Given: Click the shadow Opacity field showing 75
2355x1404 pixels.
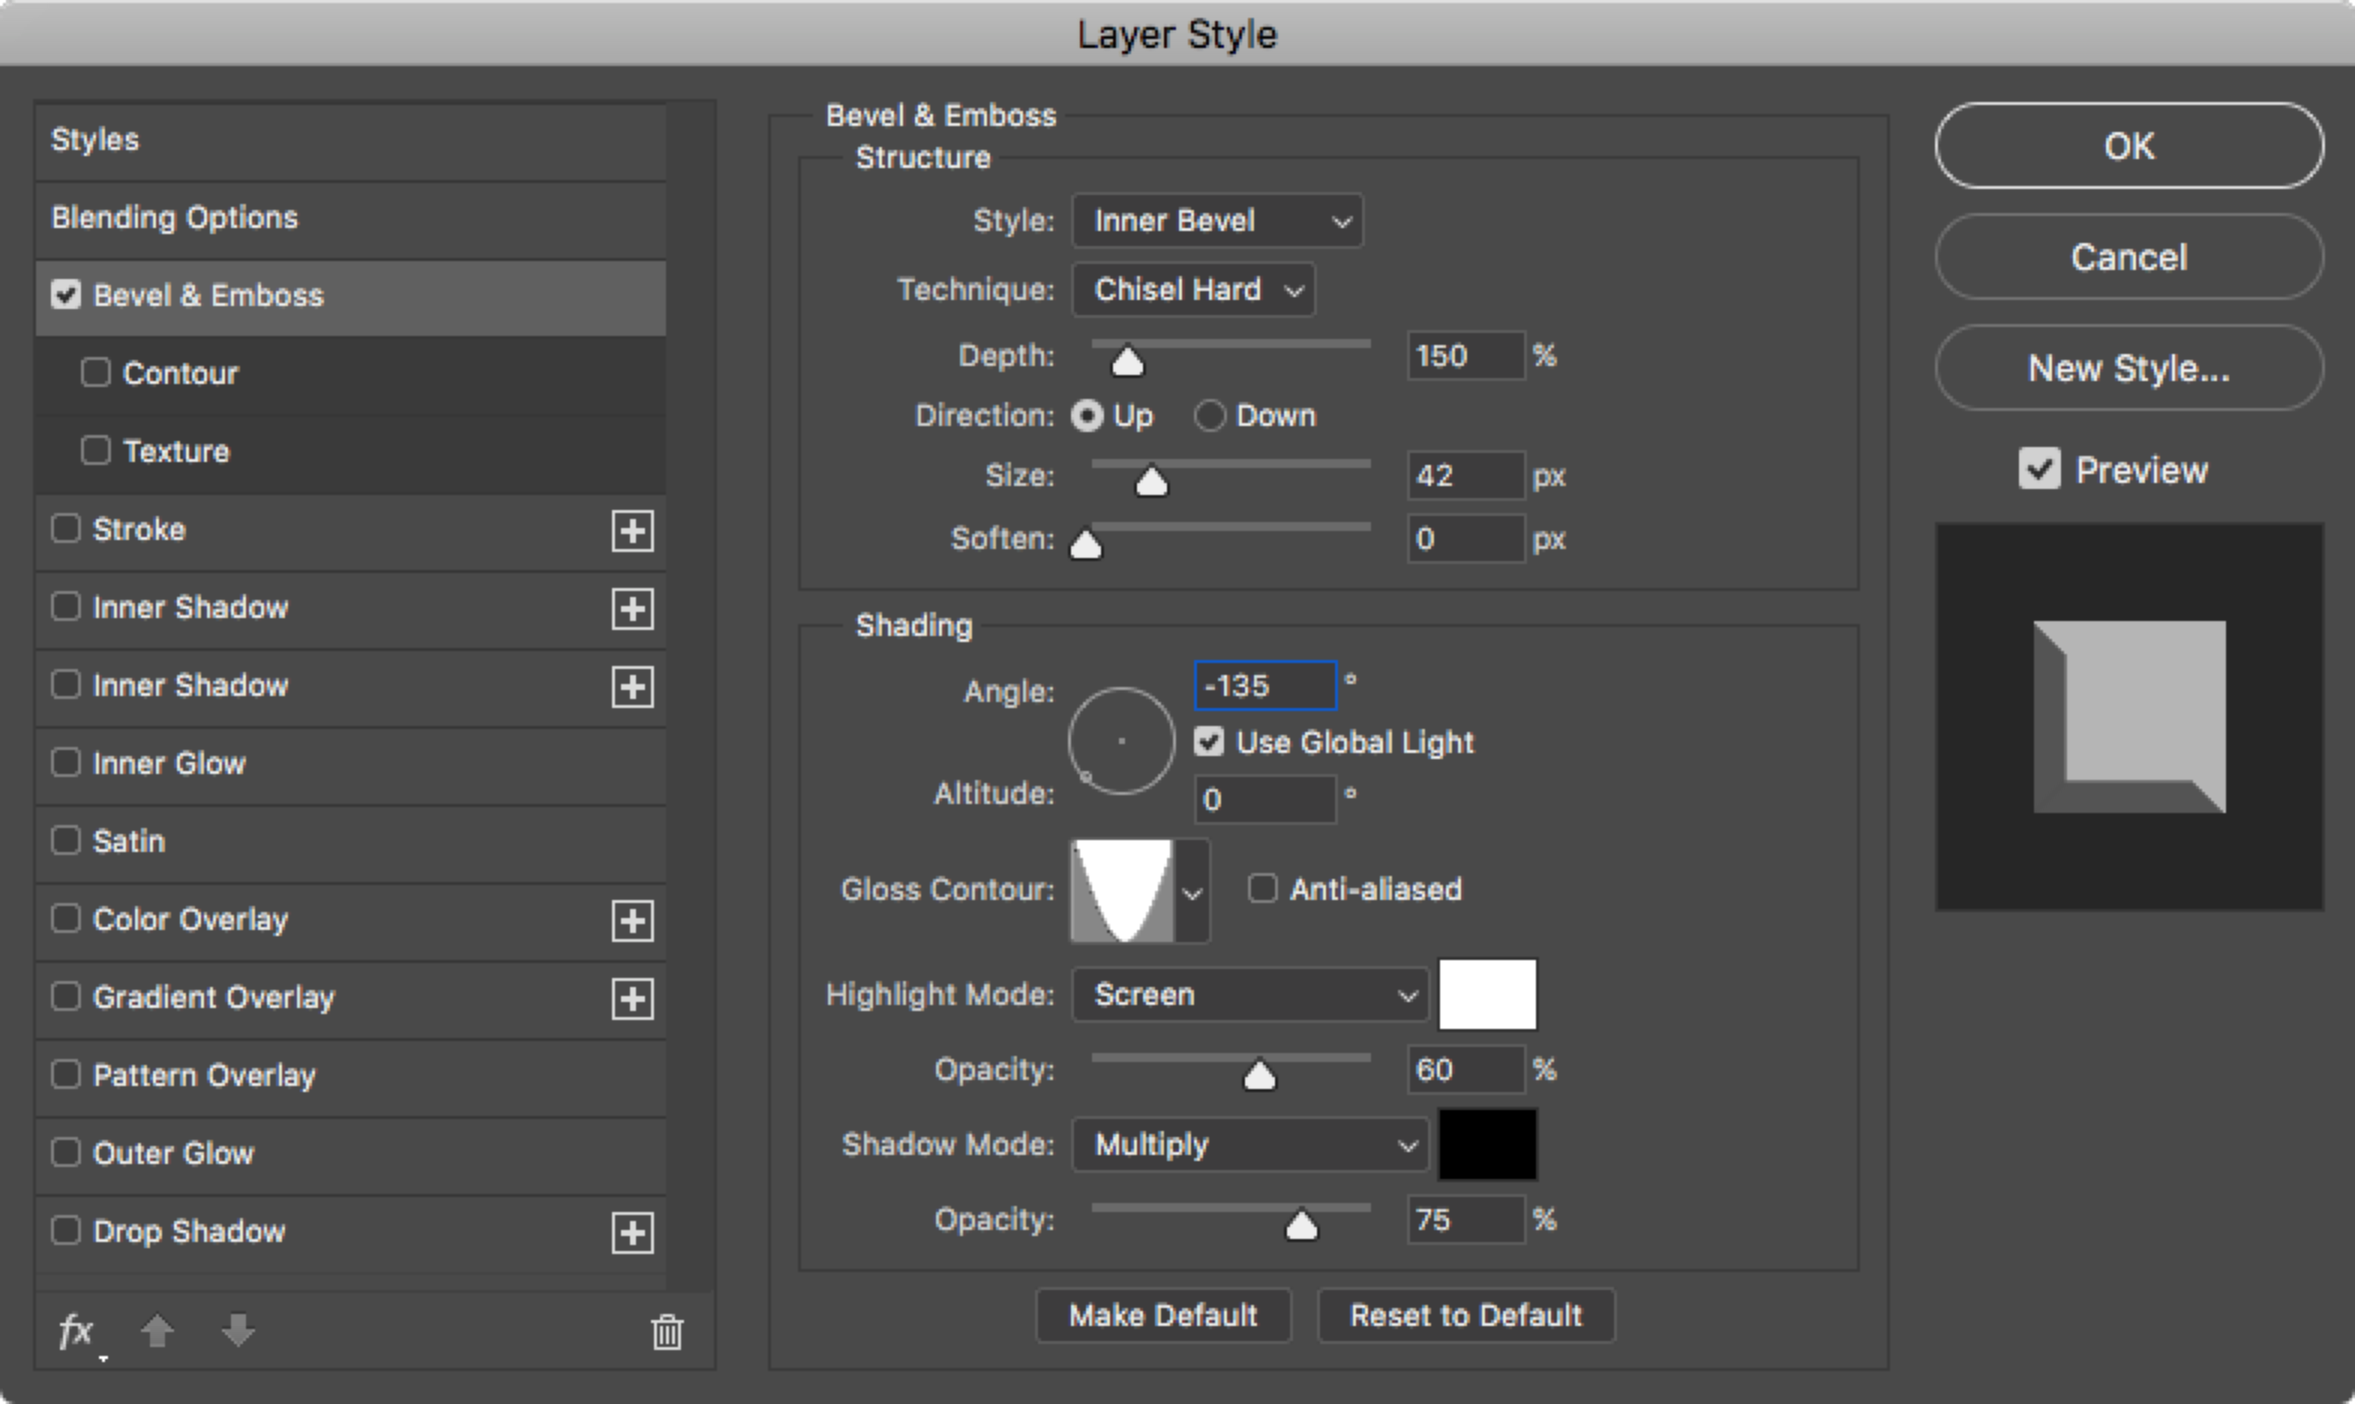Looking at the screenshot, I should [x=1466, y=1220].
